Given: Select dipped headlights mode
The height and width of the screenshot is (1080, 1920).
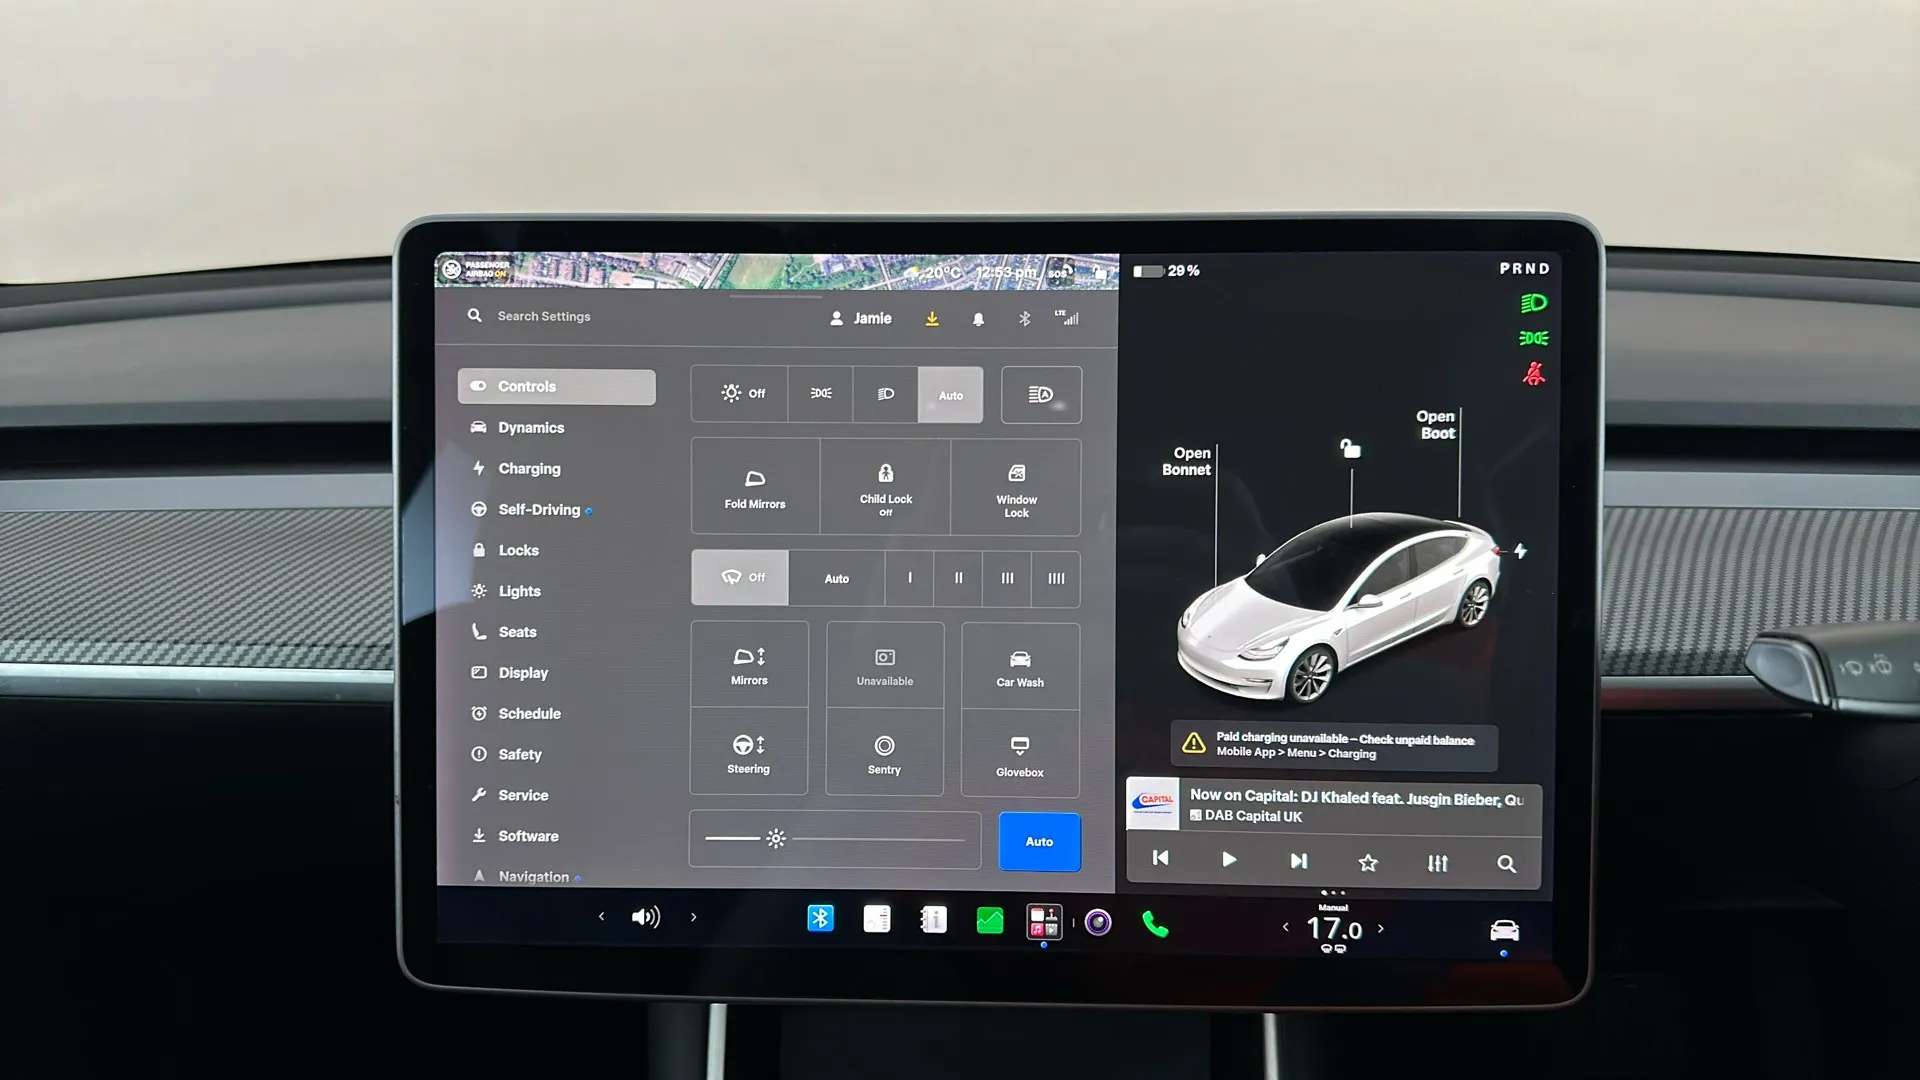Looking at the screenshot, I should 885,394.
